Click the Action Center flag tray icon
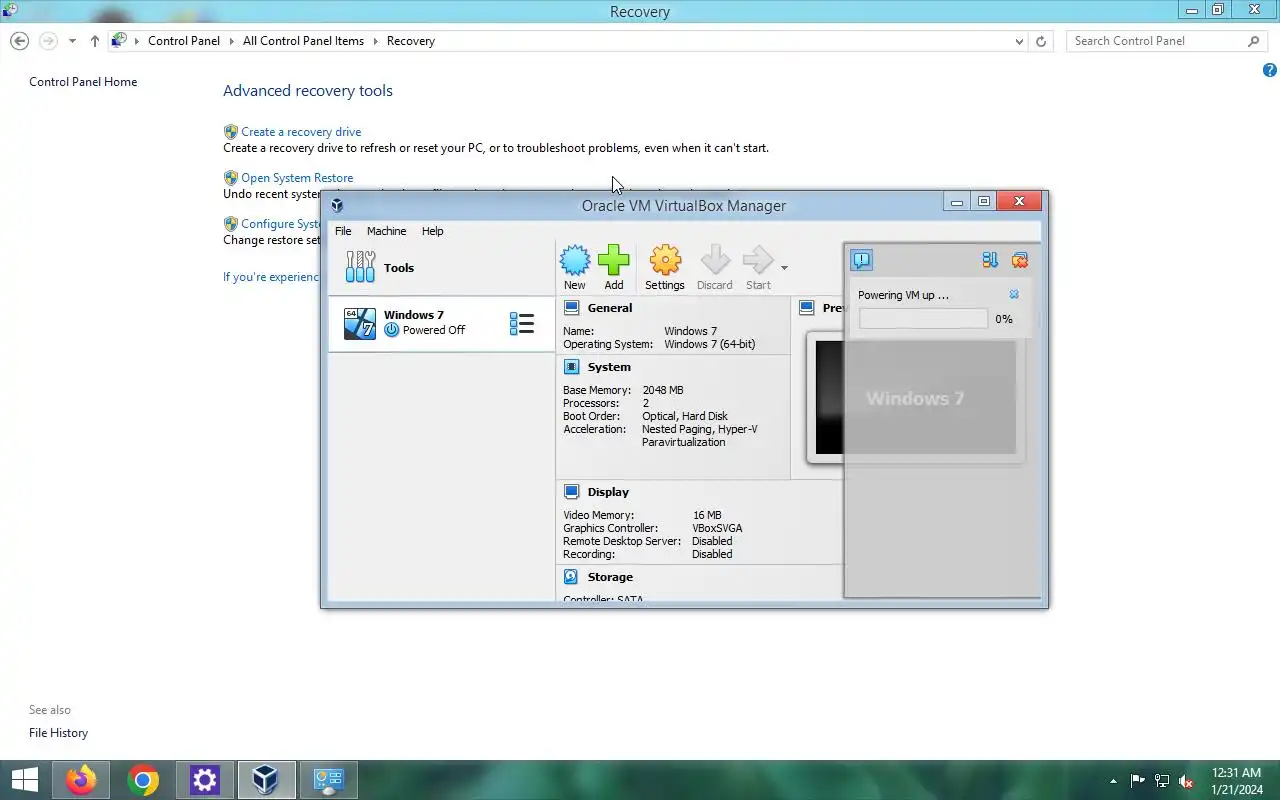The width and height of the screenshot is (1280, 800). (1138, 781)
